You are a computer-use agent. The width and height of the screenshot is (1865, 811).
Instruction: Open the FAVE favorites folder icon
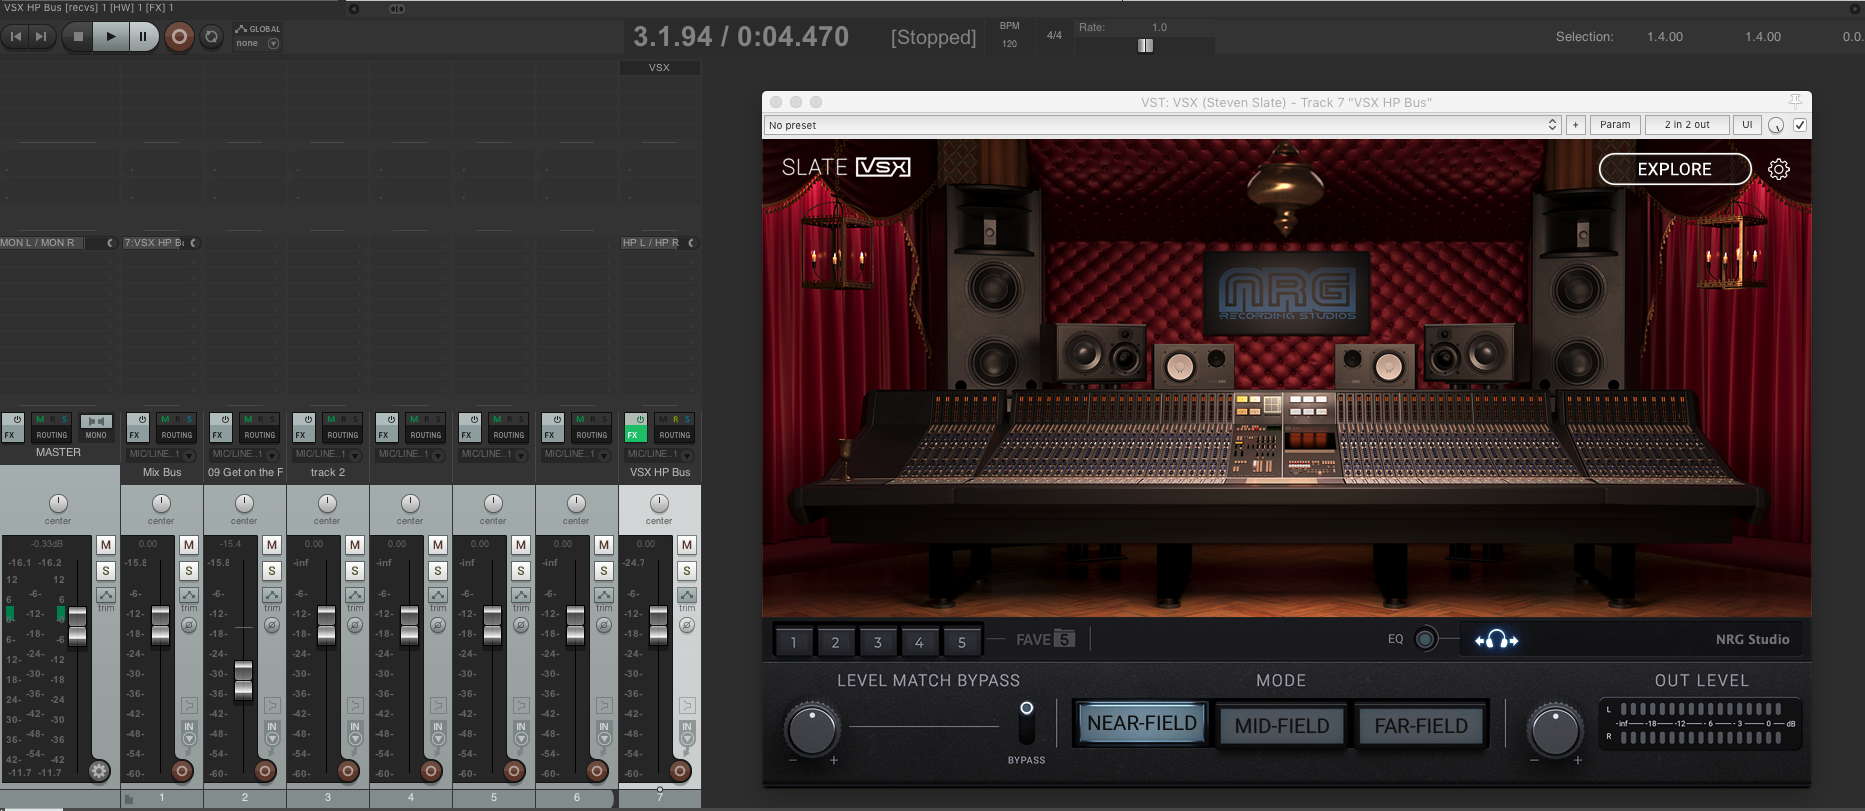coord(1065,639)
